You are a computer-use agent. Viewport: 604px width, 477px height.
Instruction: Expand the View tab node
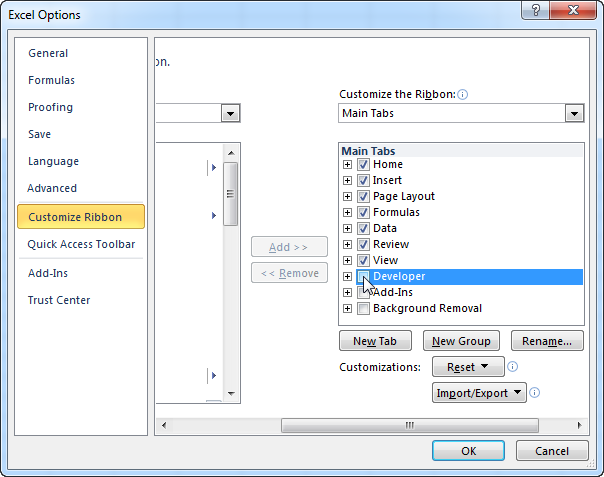(347, 260)
